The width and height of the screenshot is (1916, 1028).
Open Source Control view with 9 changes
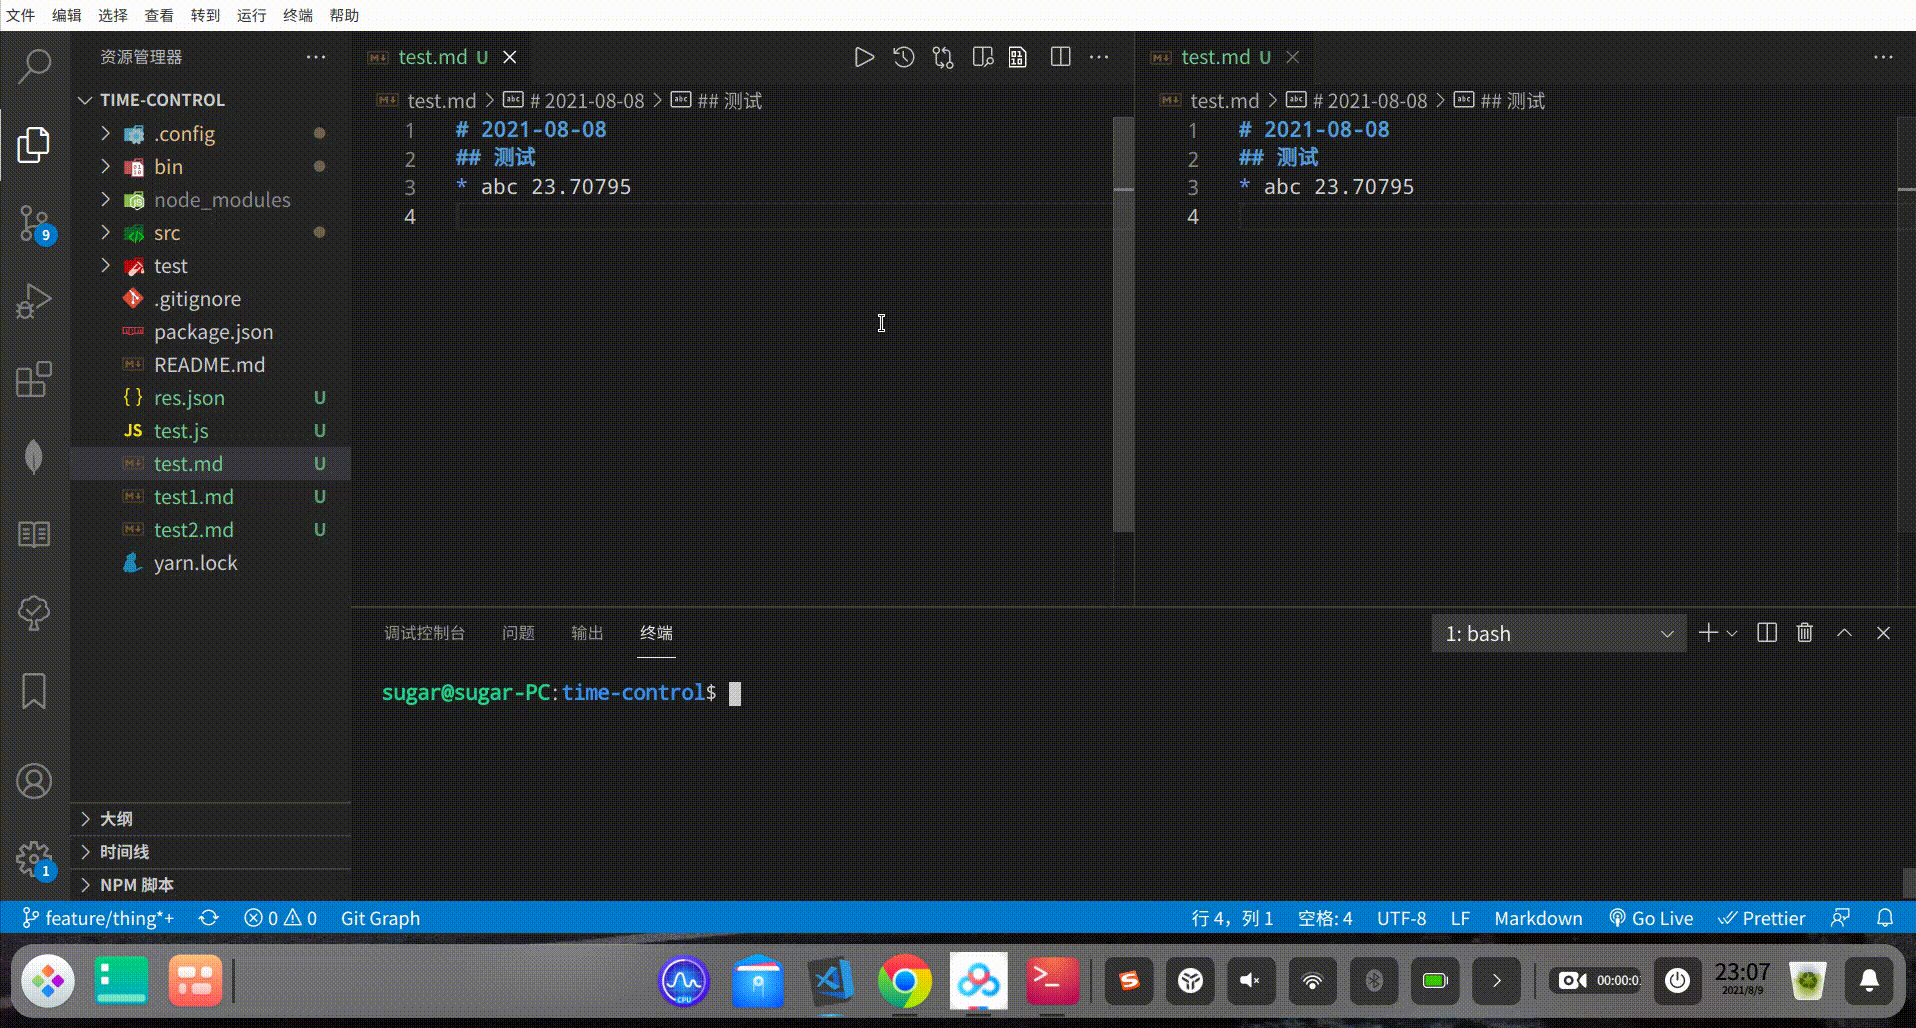coord(35,224)
